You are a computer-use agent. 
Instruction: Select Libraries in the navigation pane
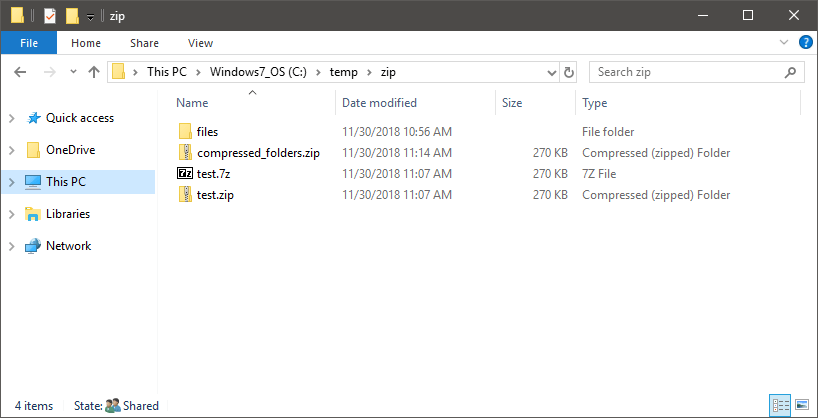pos(68,214)
